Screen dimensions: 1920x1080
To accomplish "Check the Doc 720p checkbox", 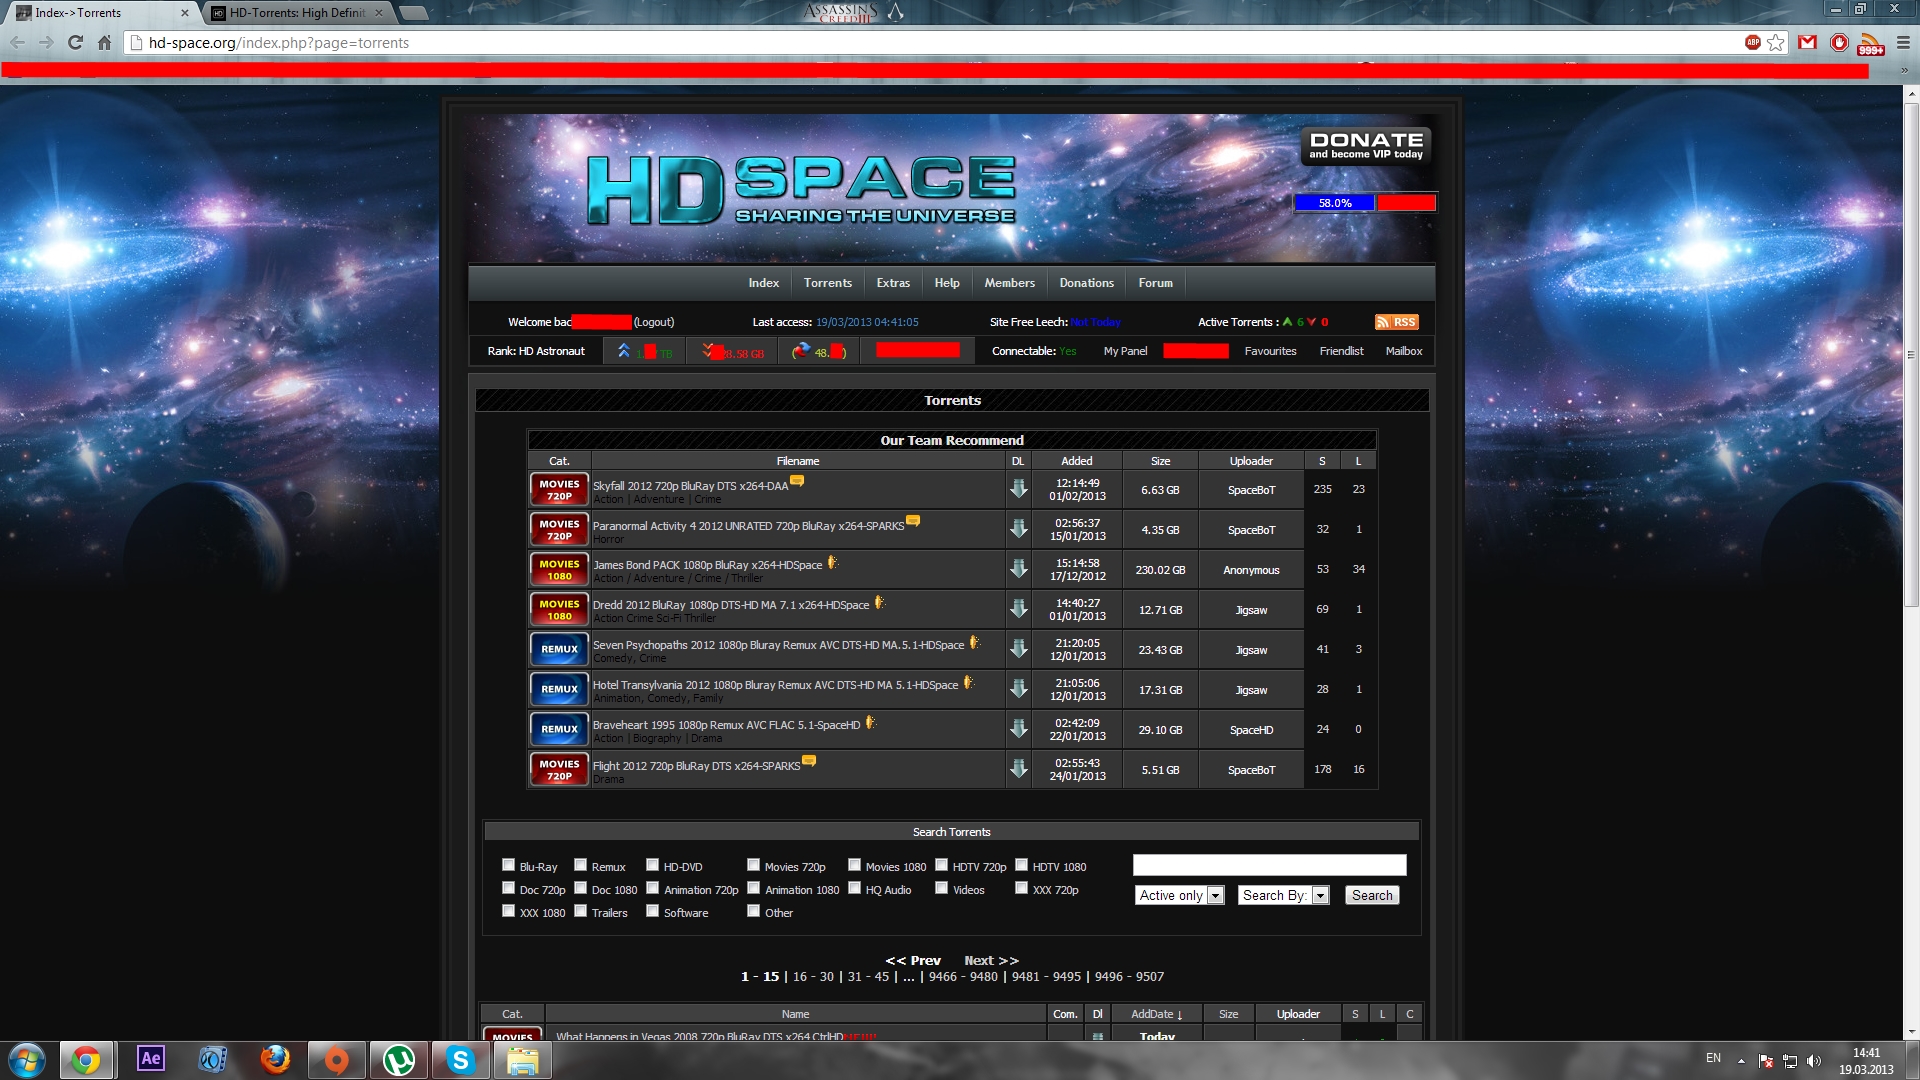I will [508, 888].
